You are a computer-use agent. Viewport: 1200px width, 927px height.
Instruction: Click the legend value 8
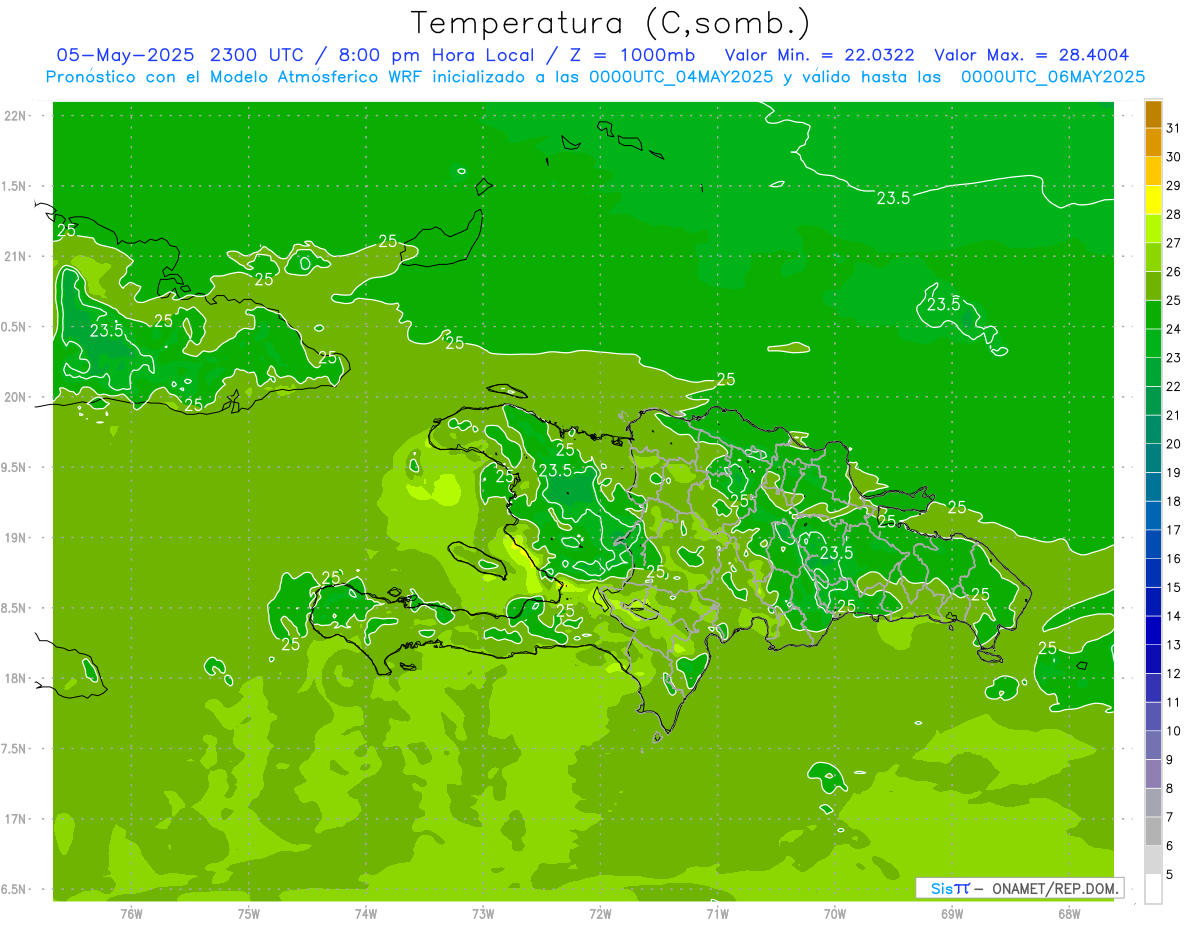tap(1170, 789)
